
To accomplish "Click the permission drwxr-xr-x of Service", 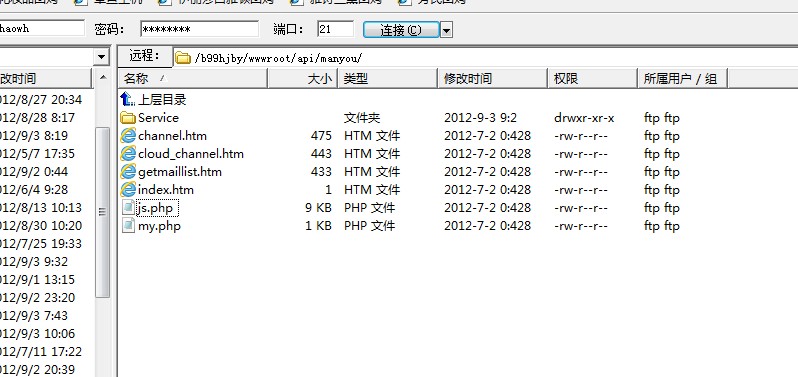I will pos(584,118).
